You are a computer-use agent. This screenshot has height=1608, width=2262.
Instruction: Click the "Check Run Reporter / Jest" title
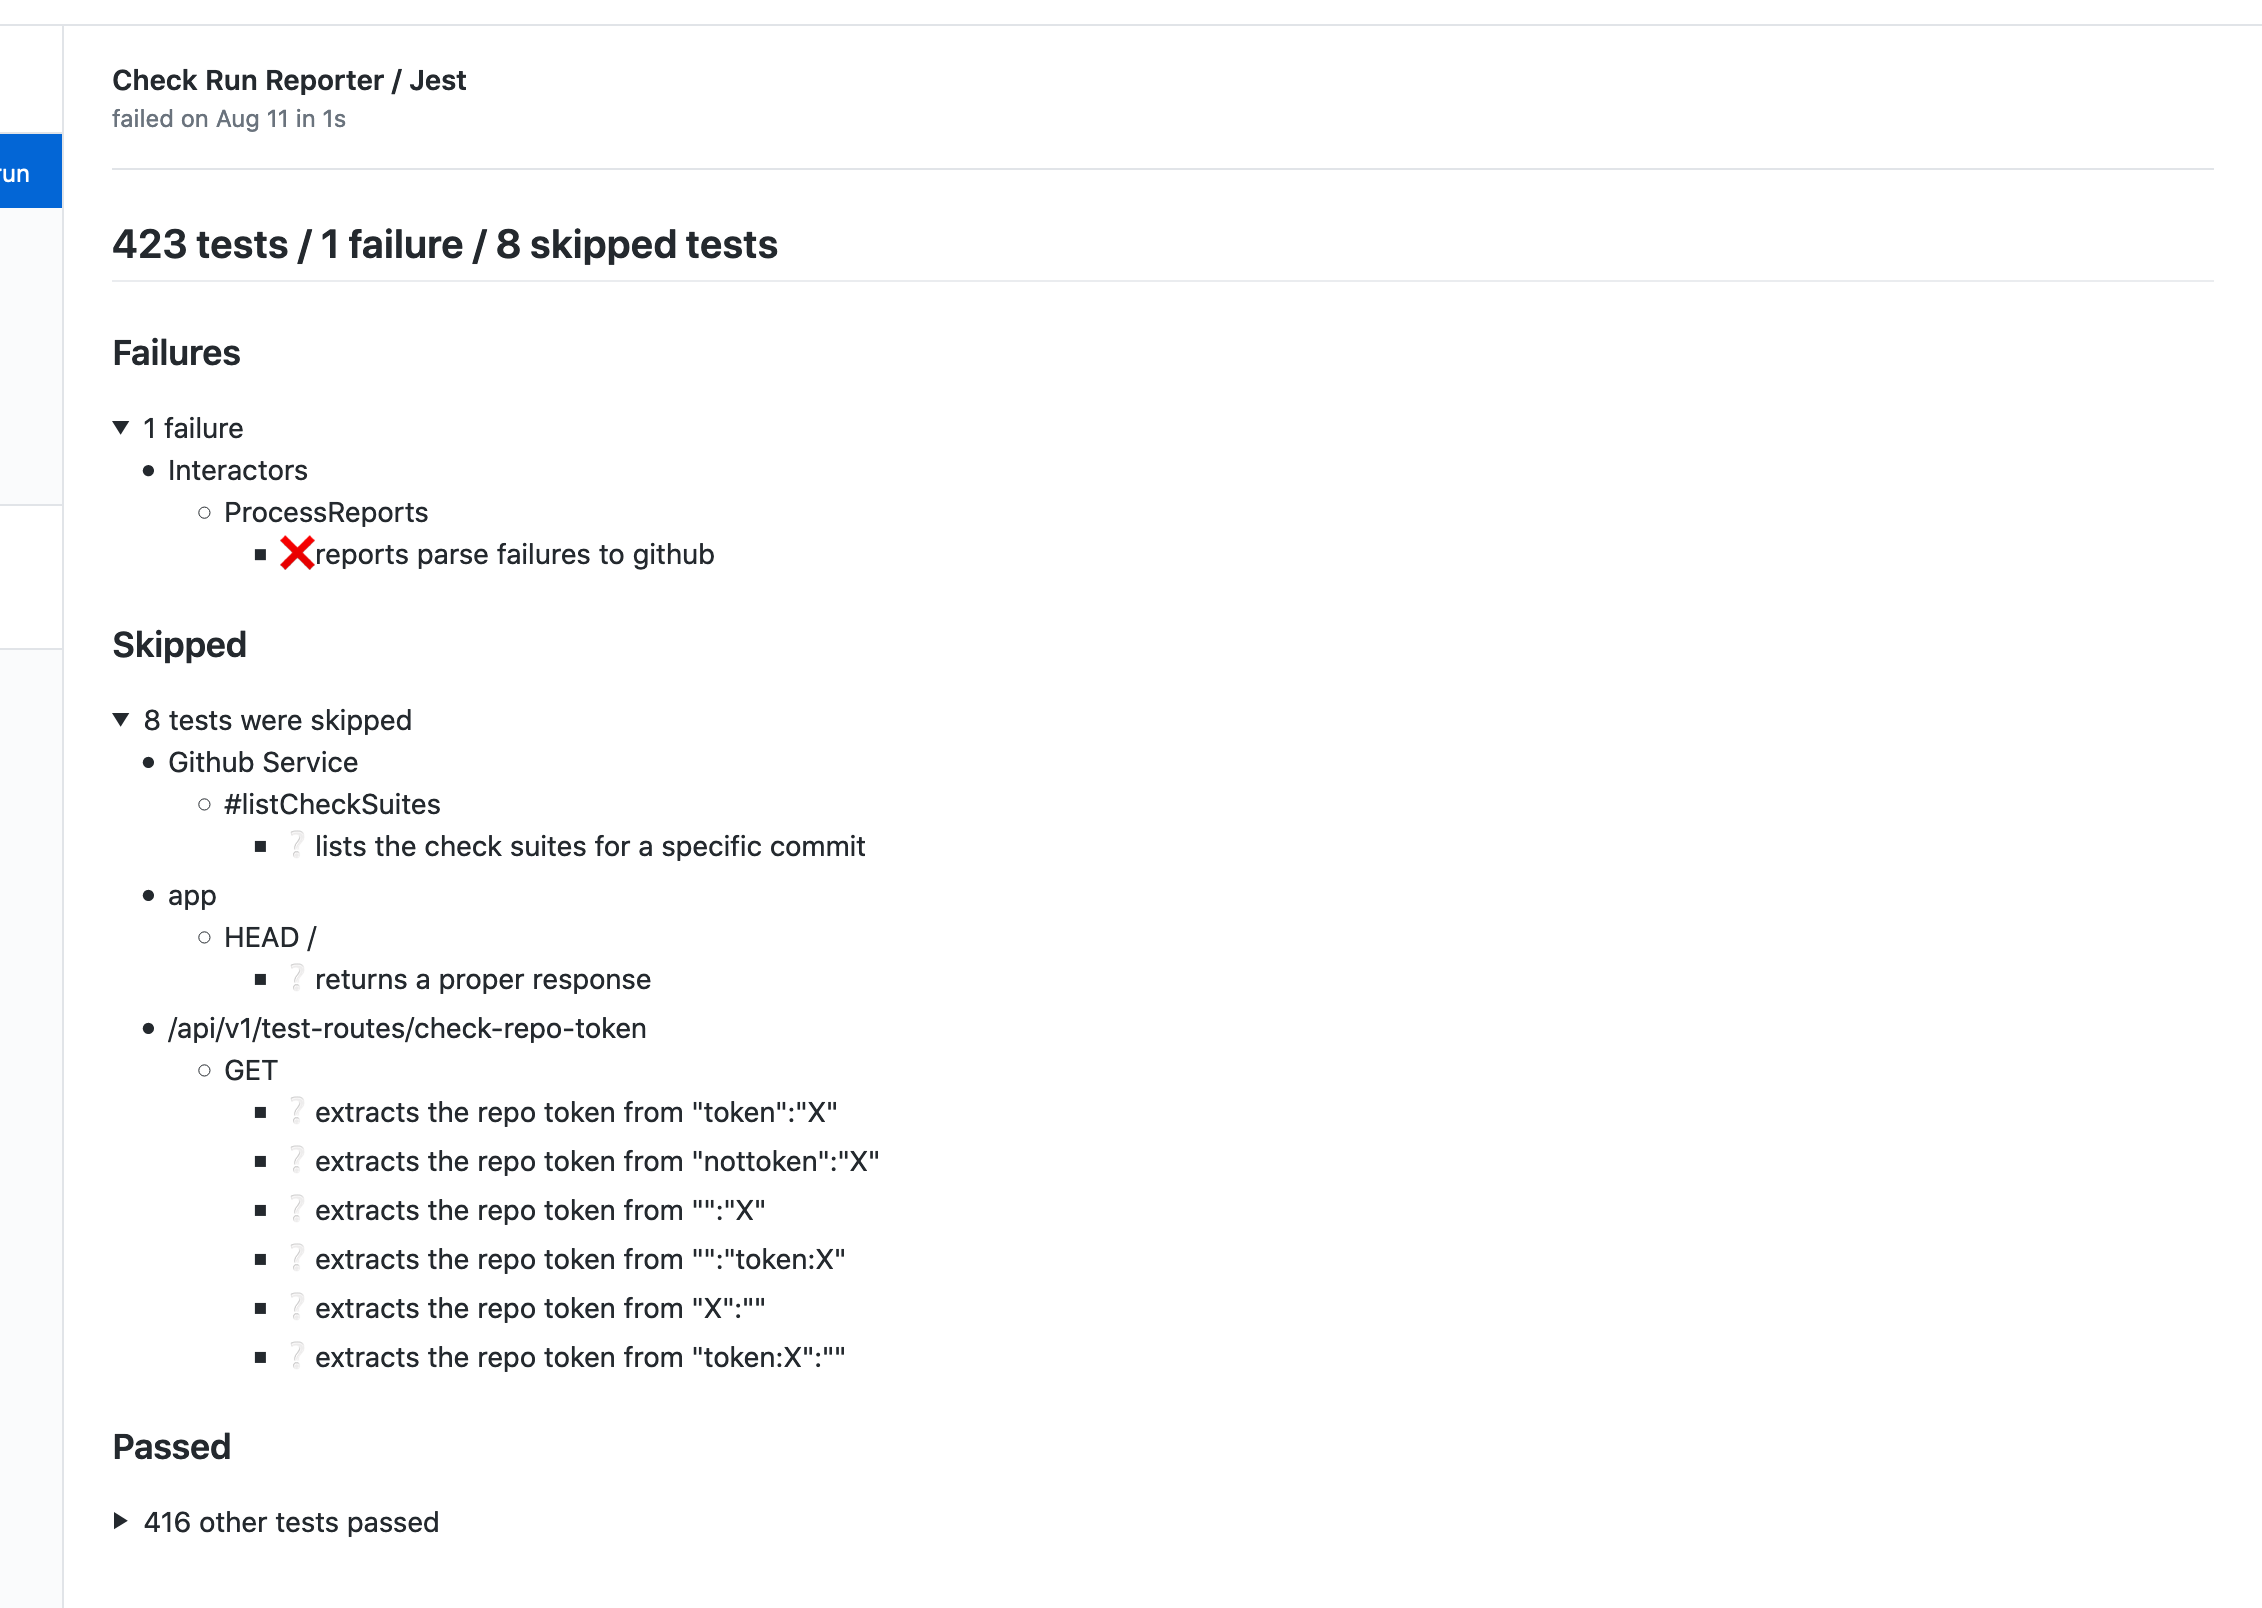coord(289,80)
